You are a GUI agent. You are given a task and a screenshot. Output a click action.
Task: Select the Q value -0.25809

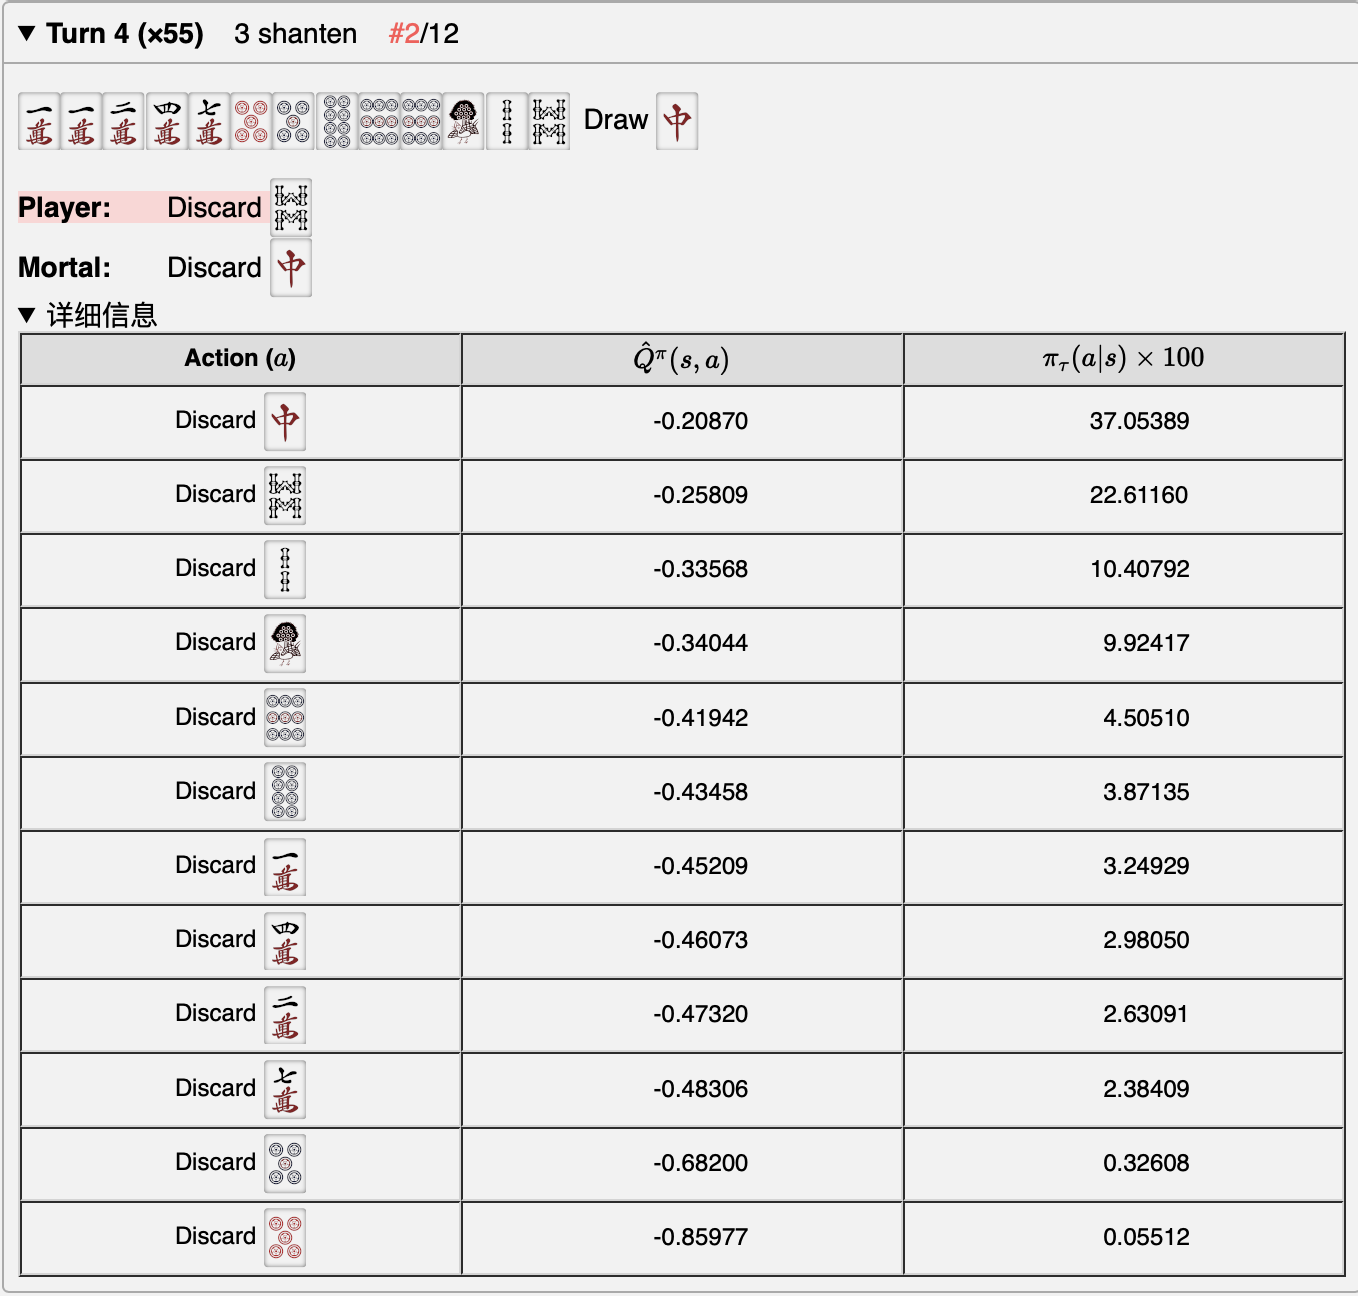point(700,495)
